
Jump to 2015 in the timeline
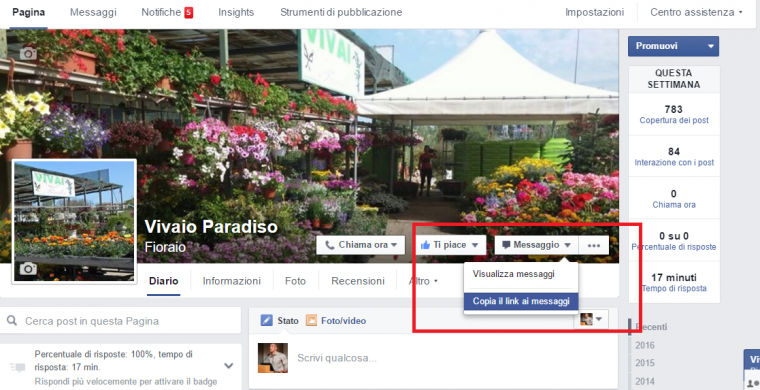pyautogui.click(x=645, y=363)
